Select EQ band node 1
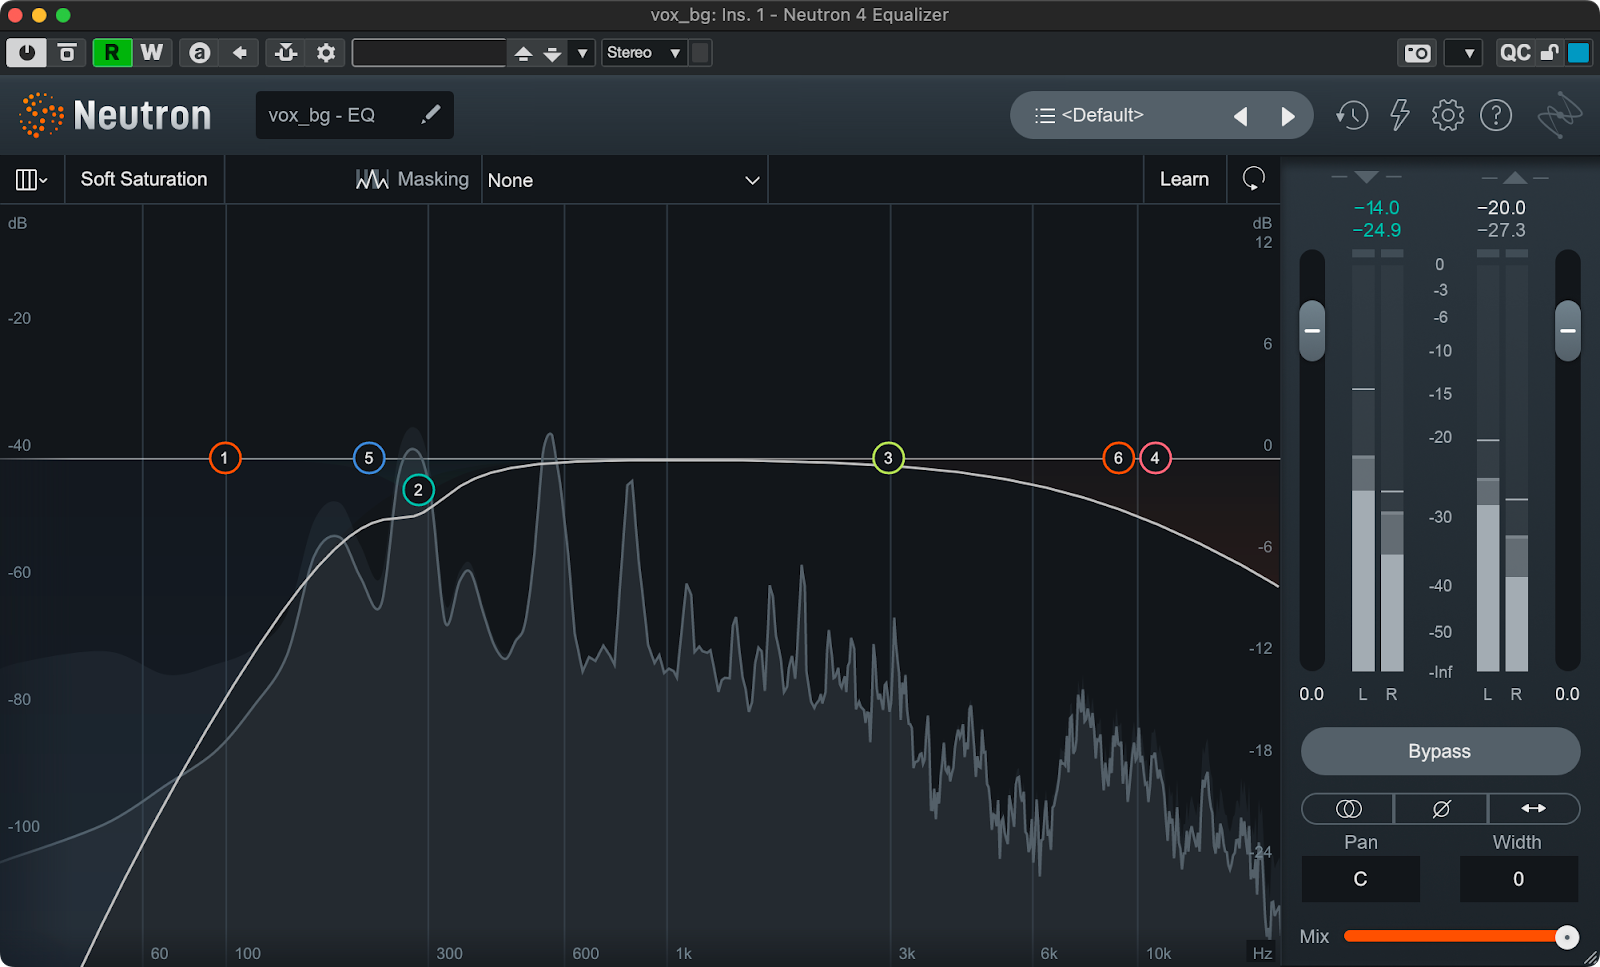Viewport: 1600px width, 967px height. click(225, 458)
